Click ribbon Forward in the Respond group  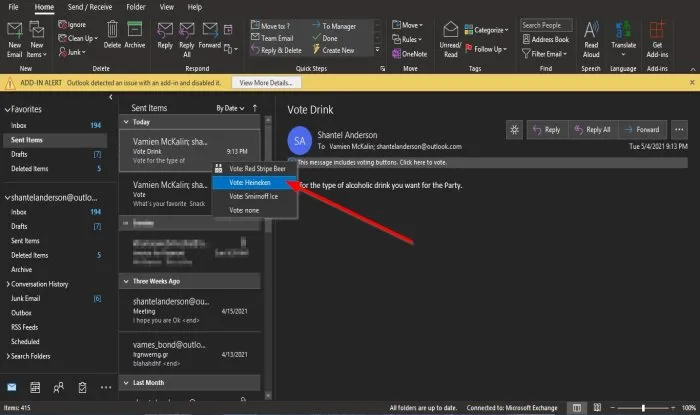[x=209, y=36]
